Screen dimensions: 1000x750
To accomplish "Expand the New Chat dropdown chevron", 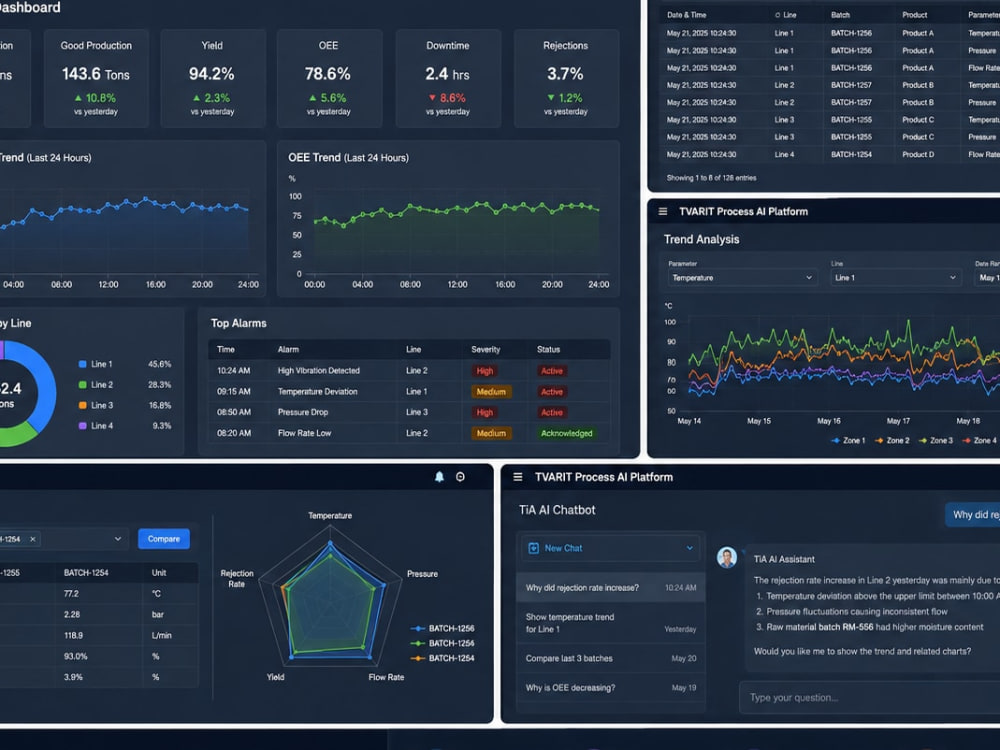I will pos(689,548).
